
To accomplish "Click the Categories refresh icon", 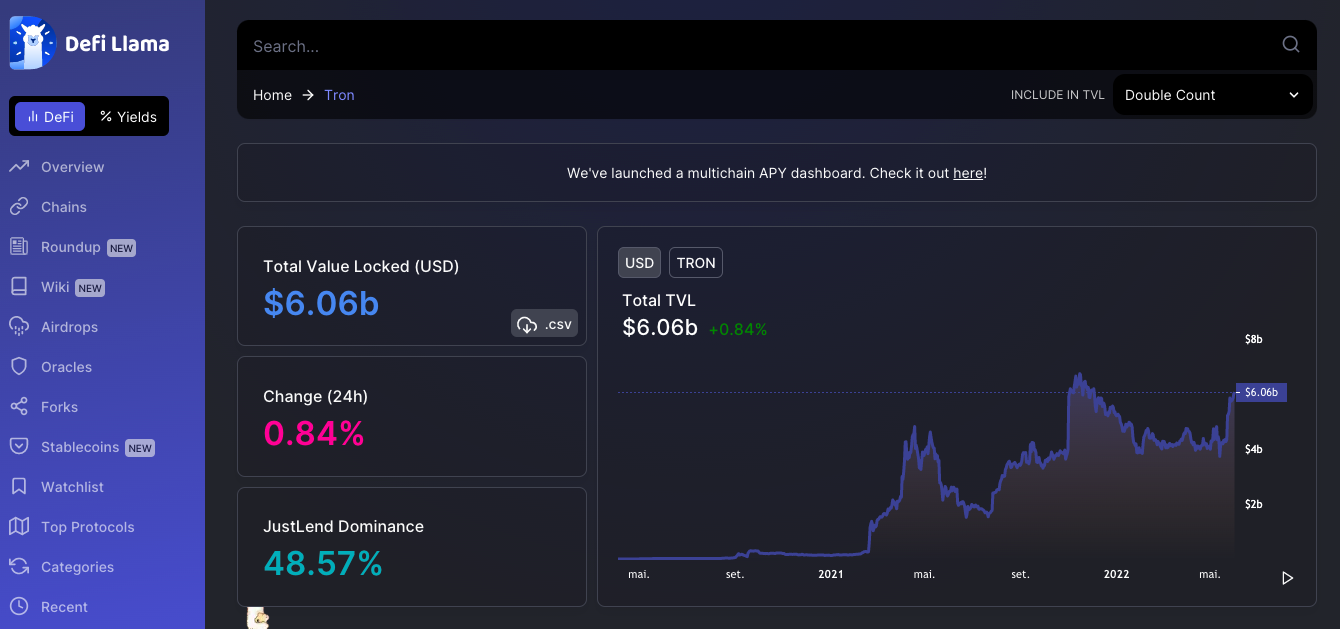I will pyautogui.click(x=19, y=567).
